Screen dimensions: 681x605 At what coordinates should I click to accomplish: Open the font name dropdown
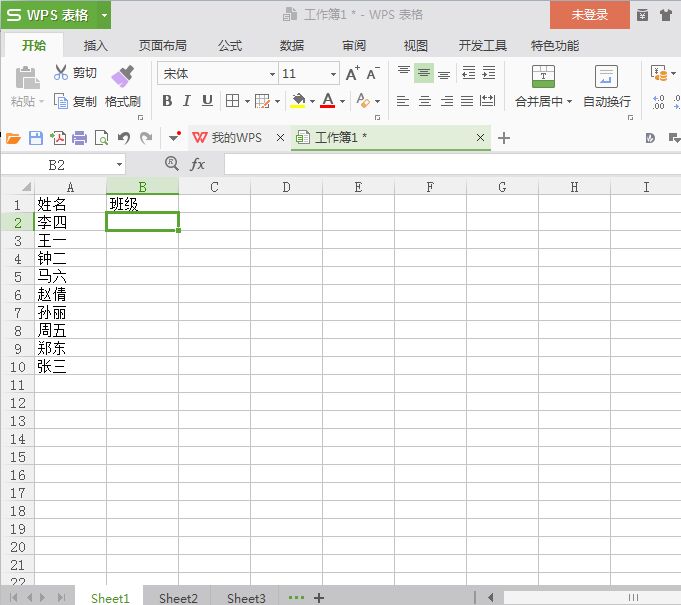[272, 74]
